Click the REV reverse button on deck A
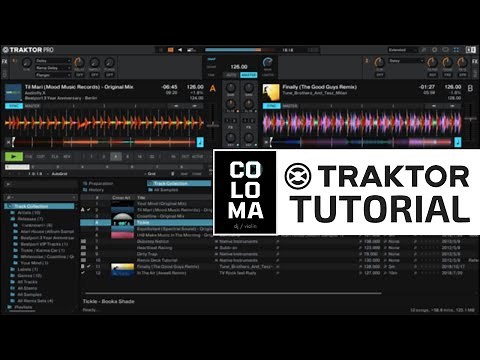Image resolution: width=480 pixels, height=360 pixels. pyautogui.click(x=67, y=157)
